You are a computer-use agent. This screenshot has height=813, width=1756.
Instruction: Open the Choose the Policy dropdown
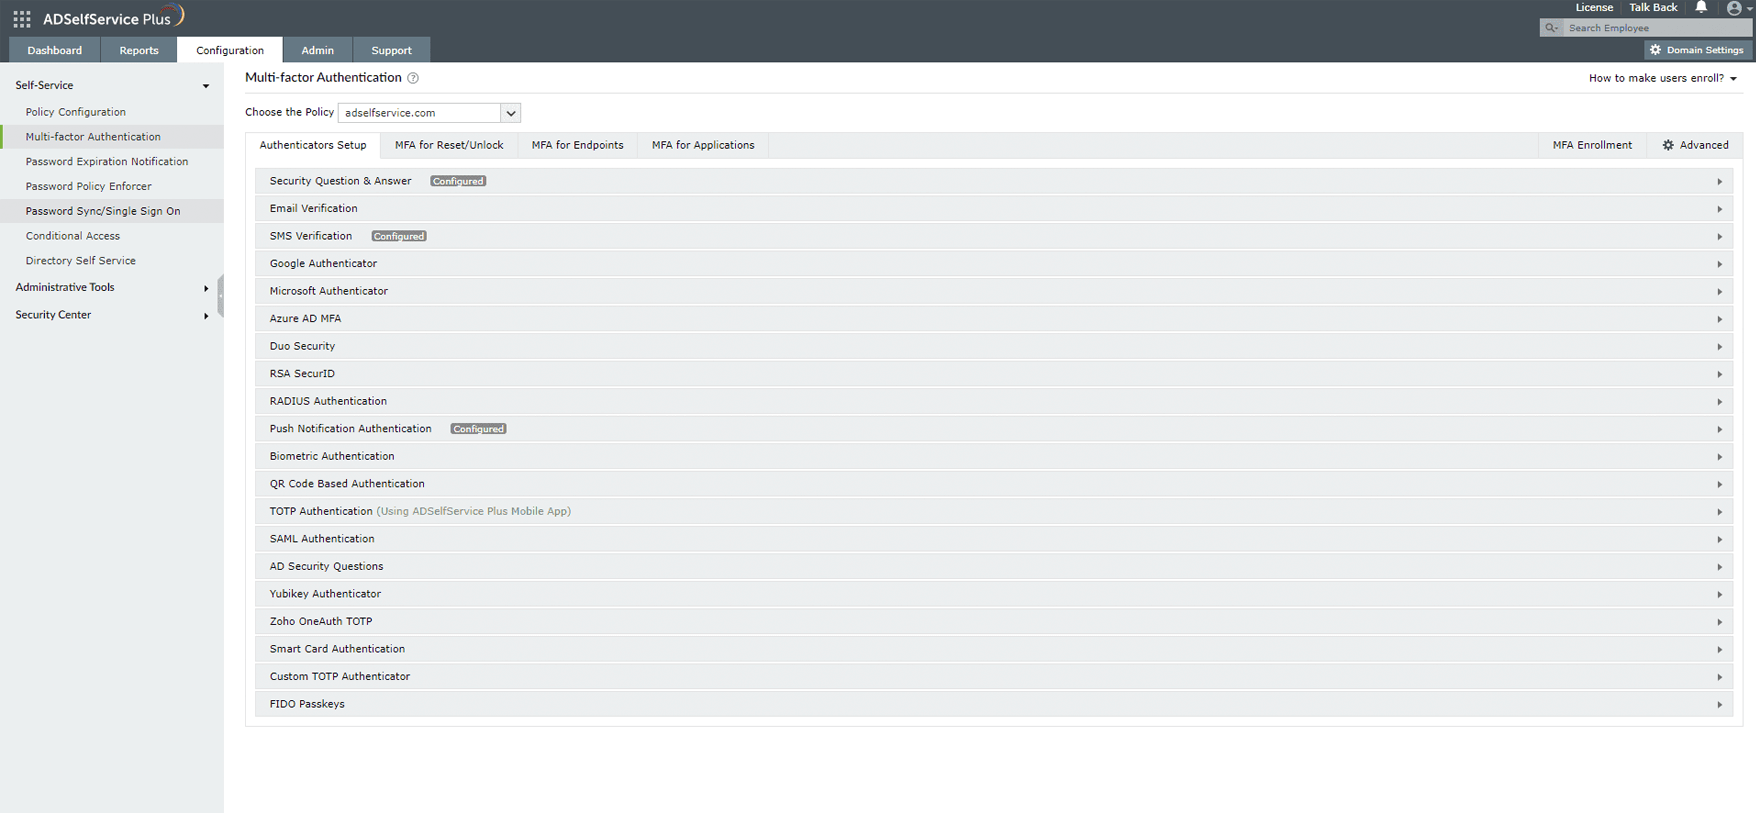pos(510,113)
